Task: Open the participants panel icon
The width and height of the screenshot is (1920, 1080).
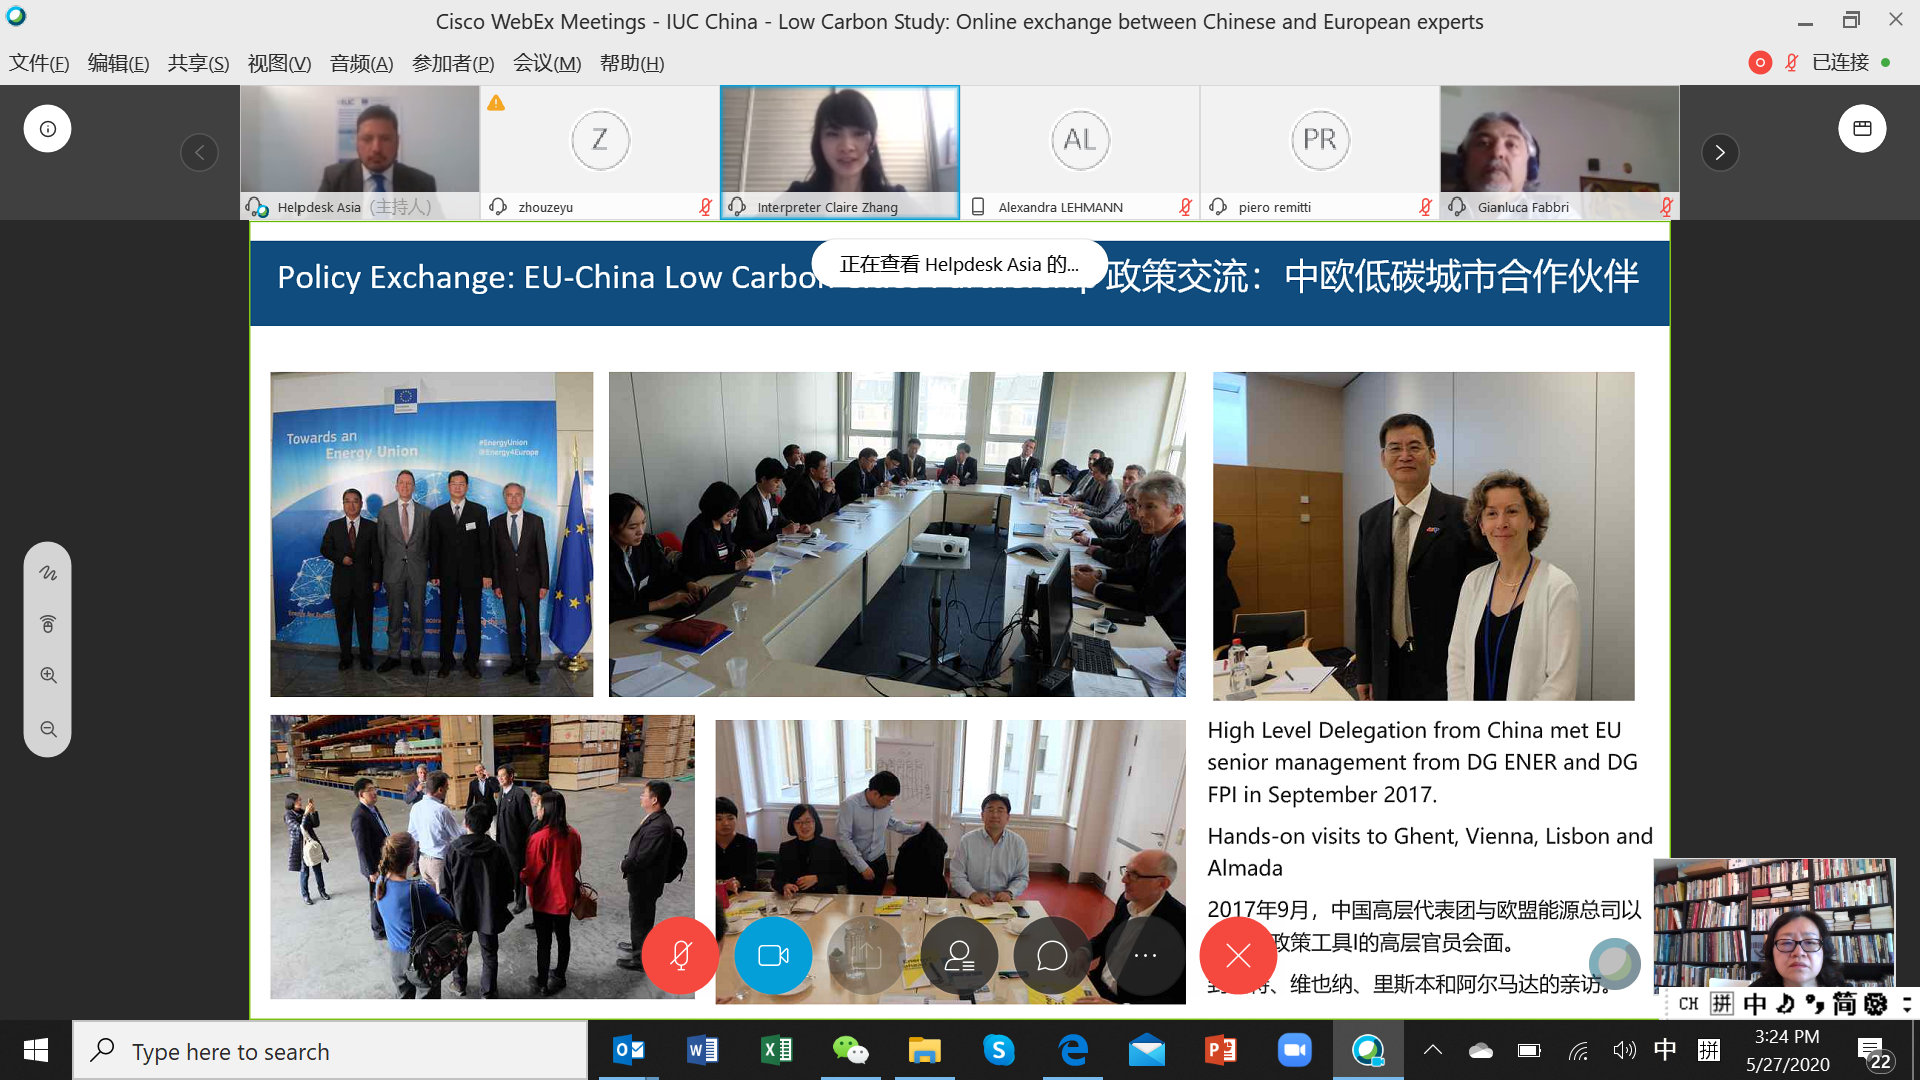Action: (x=959, y=956)
